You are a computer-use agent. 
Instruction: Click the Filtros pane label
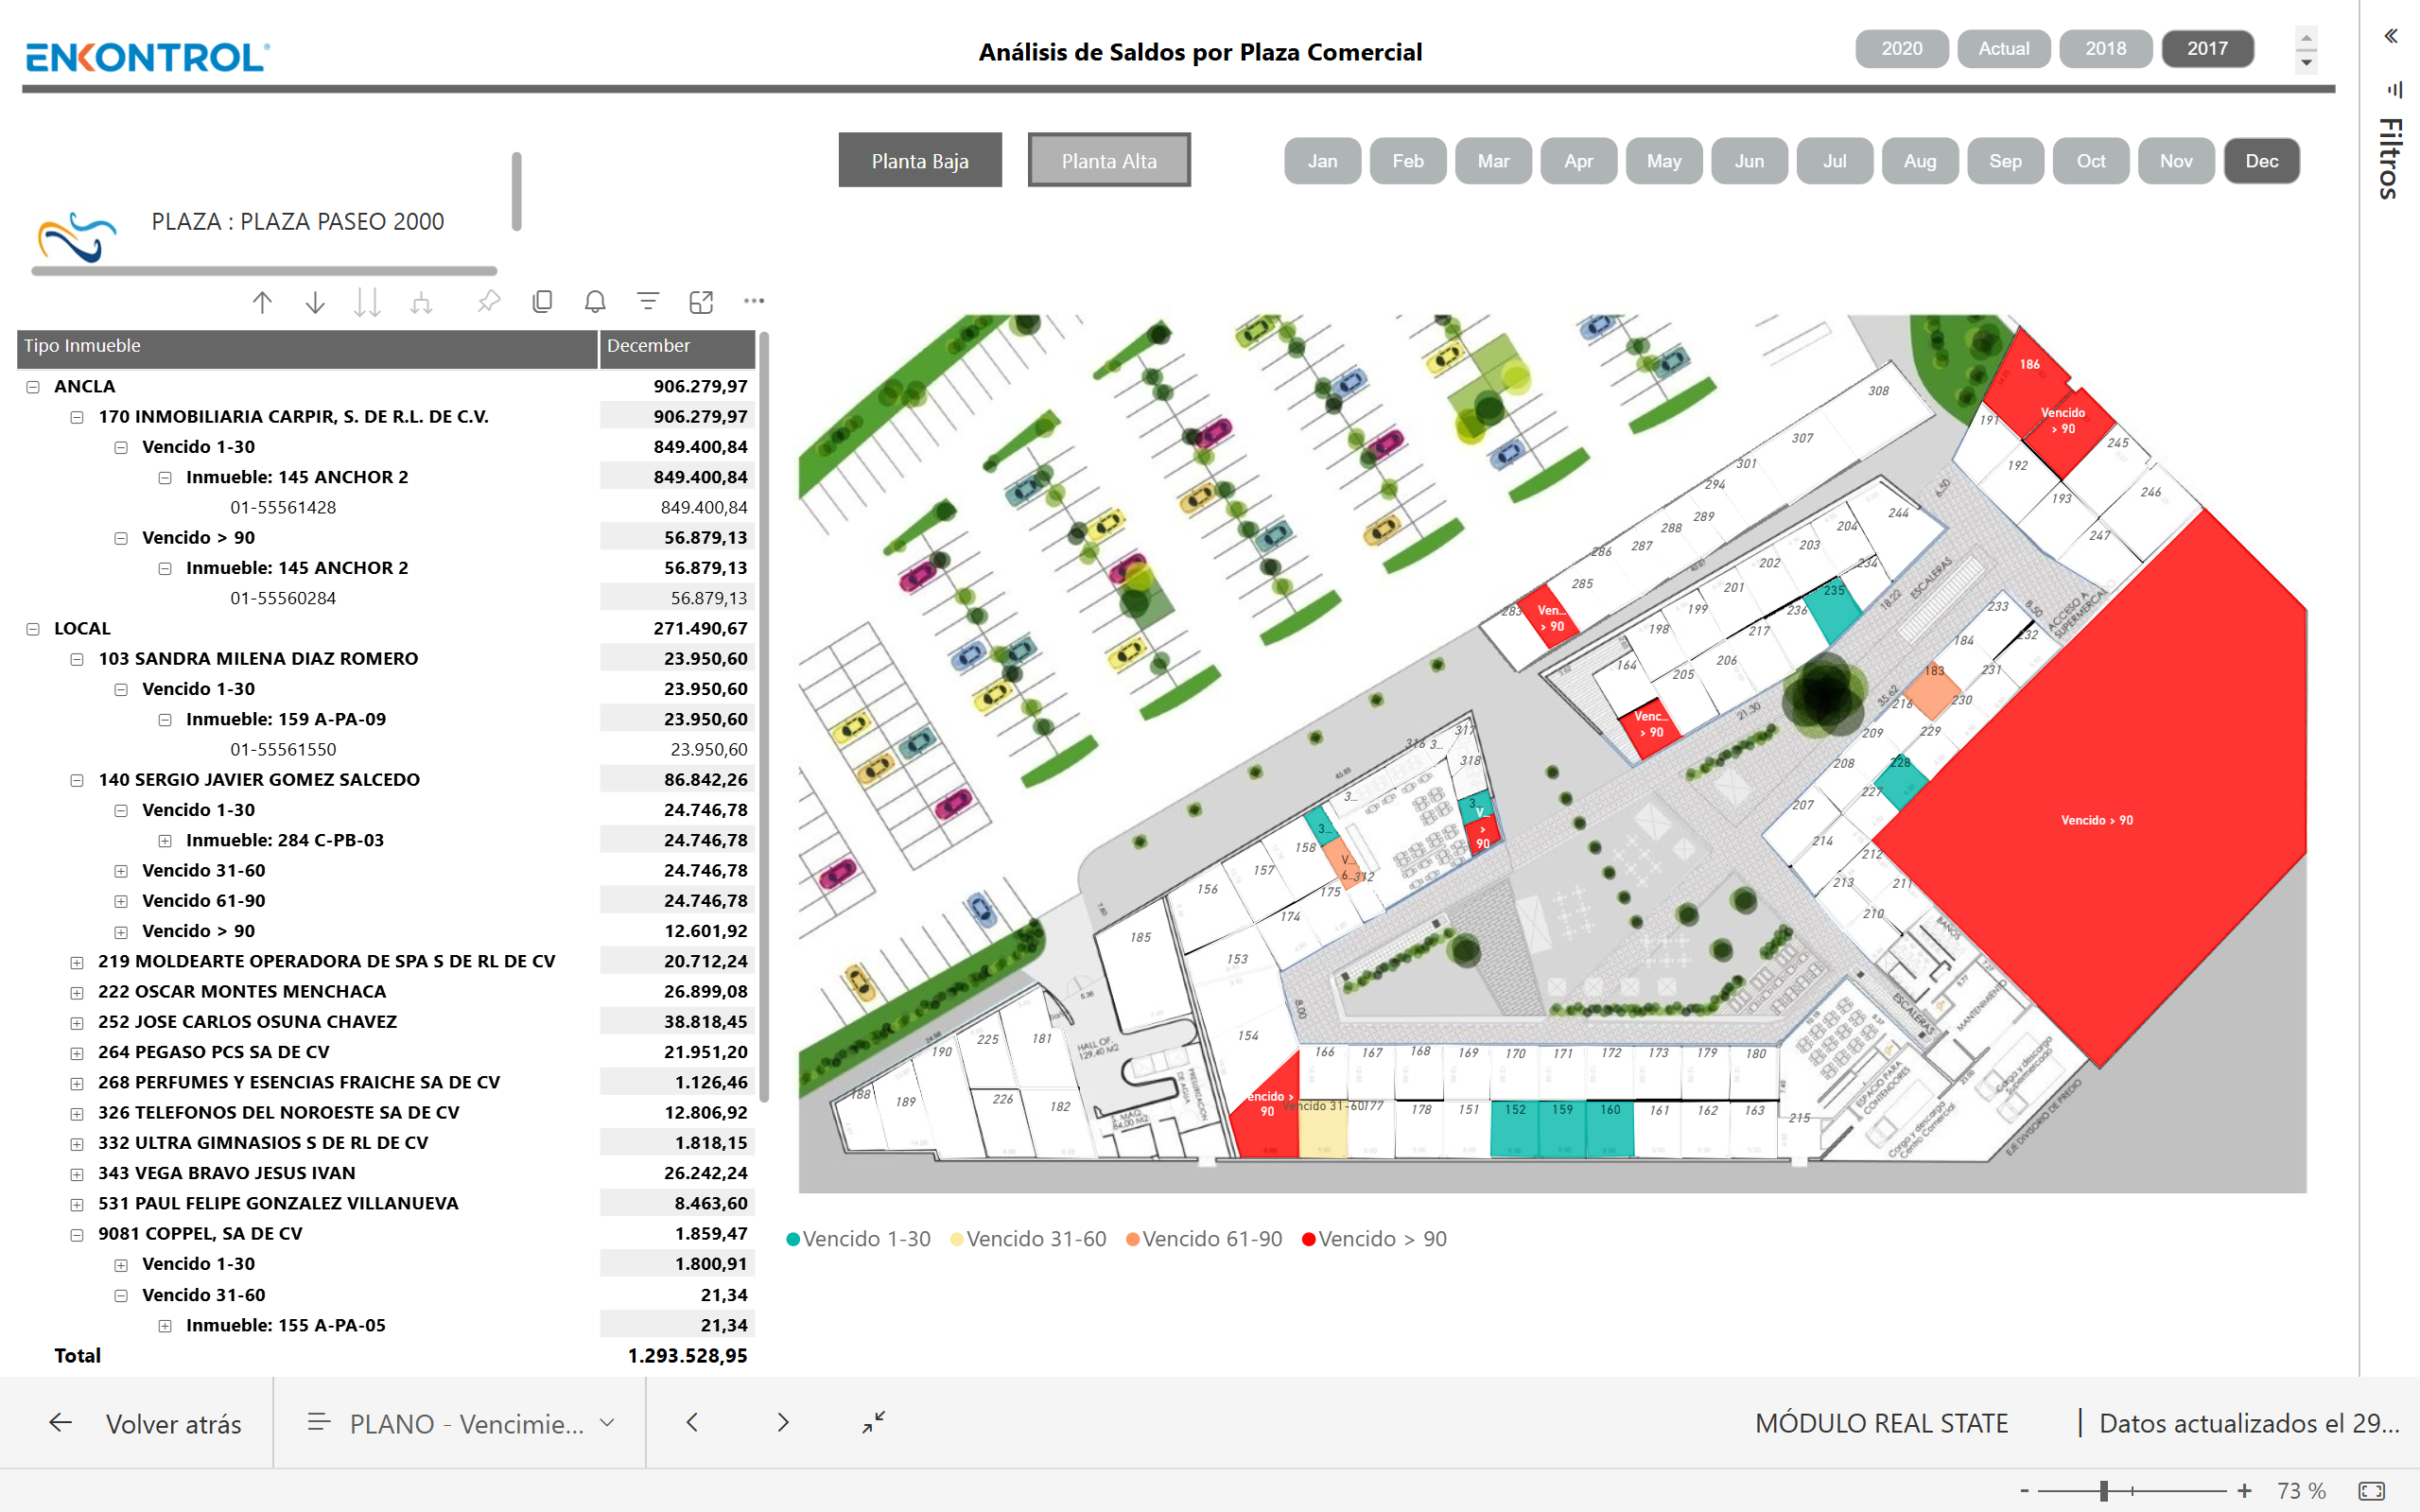(2391, 158)
